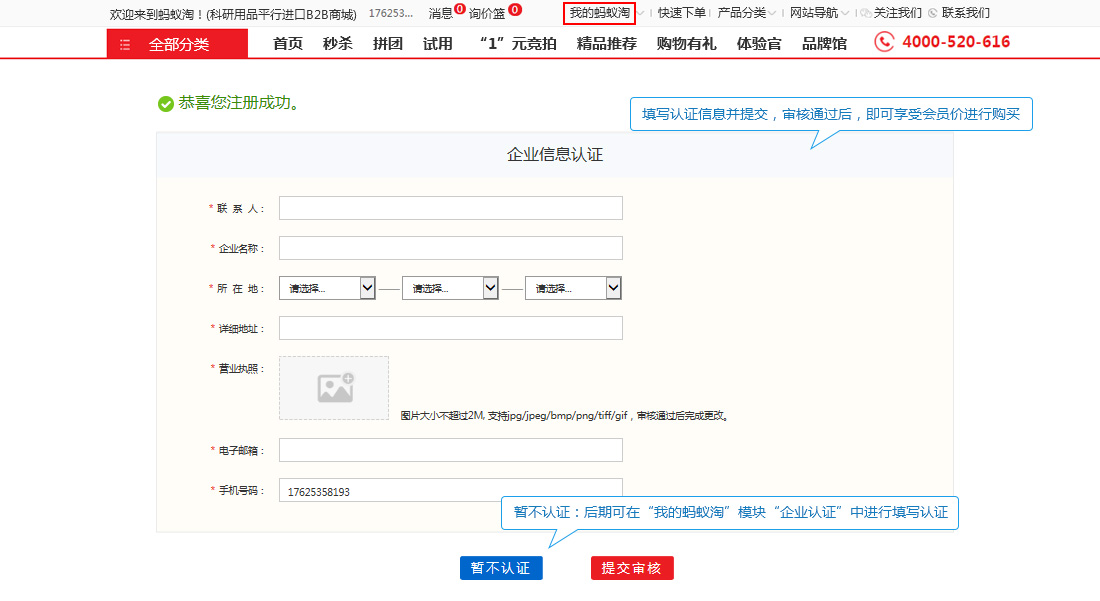Open the 试用 nav item
The width and height of the screenshot is (1100, 601).
click(438, 43)
